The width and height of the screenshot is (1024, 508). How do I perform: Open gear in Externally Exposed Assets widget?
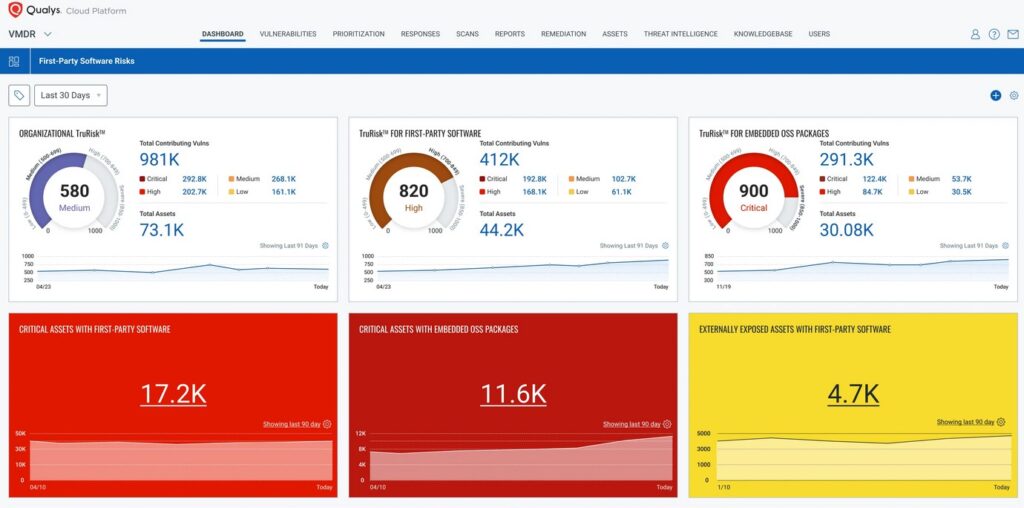(x=1001, y=422)
